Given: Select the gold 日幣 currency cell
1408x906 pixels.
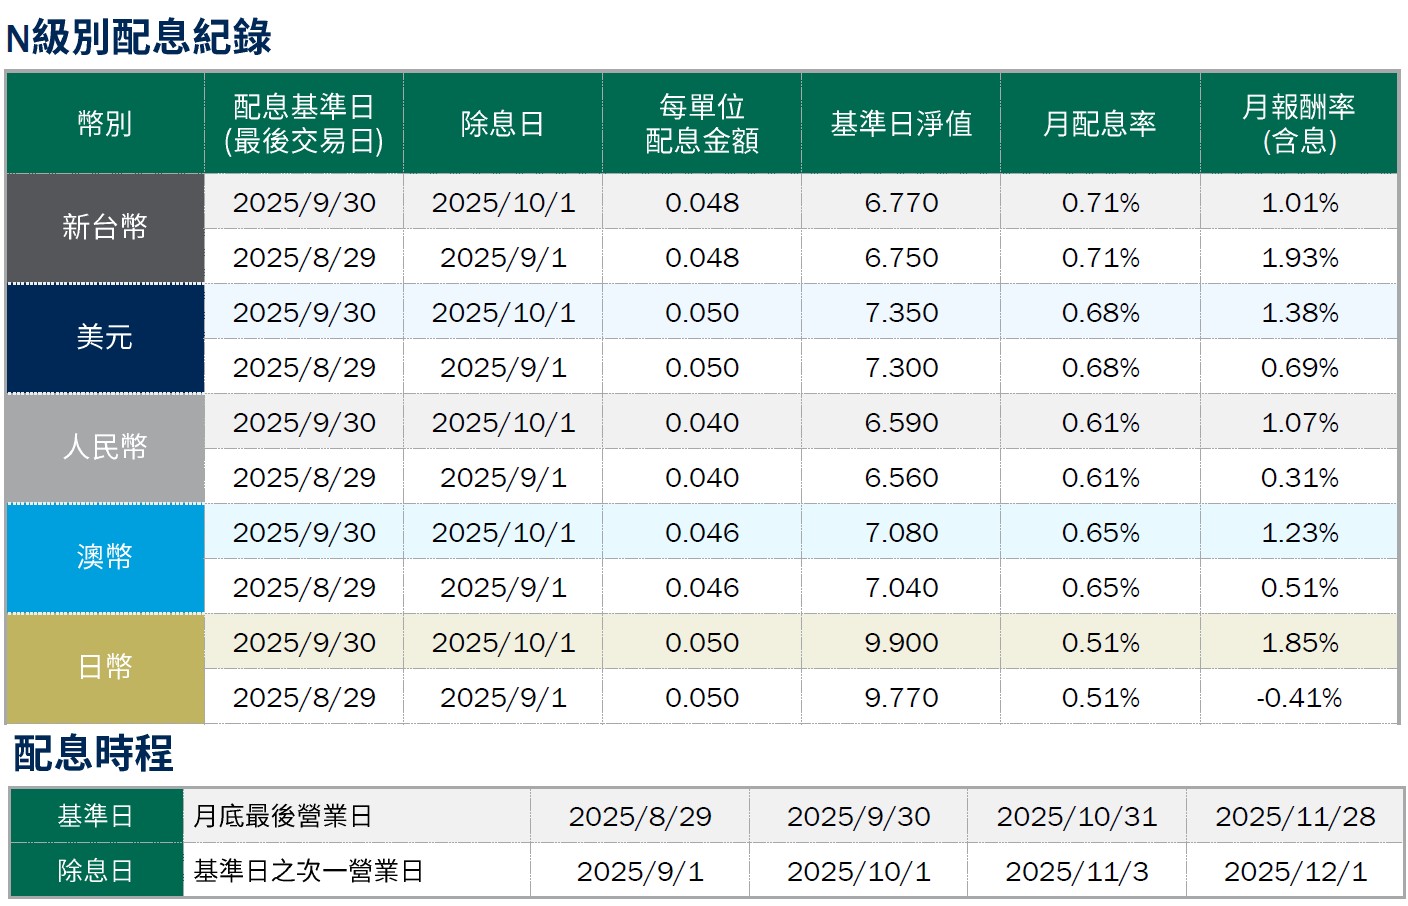Looking at the screenshot, I should [105, 668].
